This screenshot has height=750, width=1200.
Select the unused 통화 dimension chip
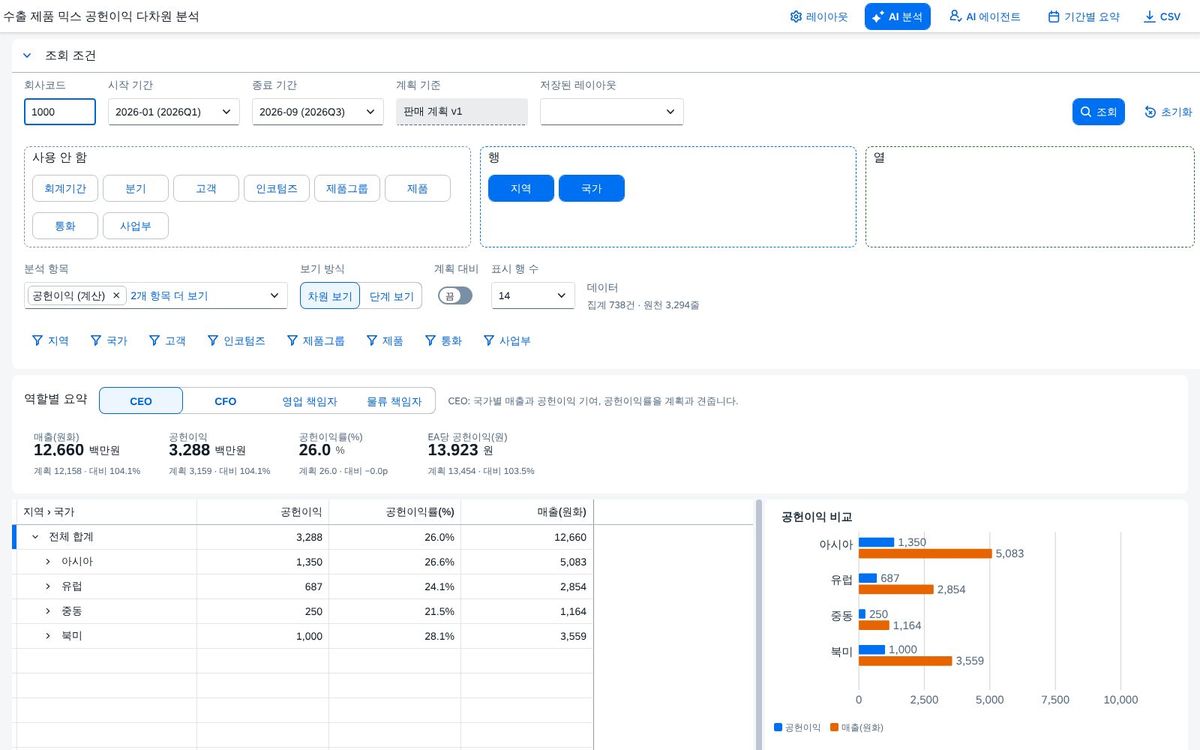64,225
